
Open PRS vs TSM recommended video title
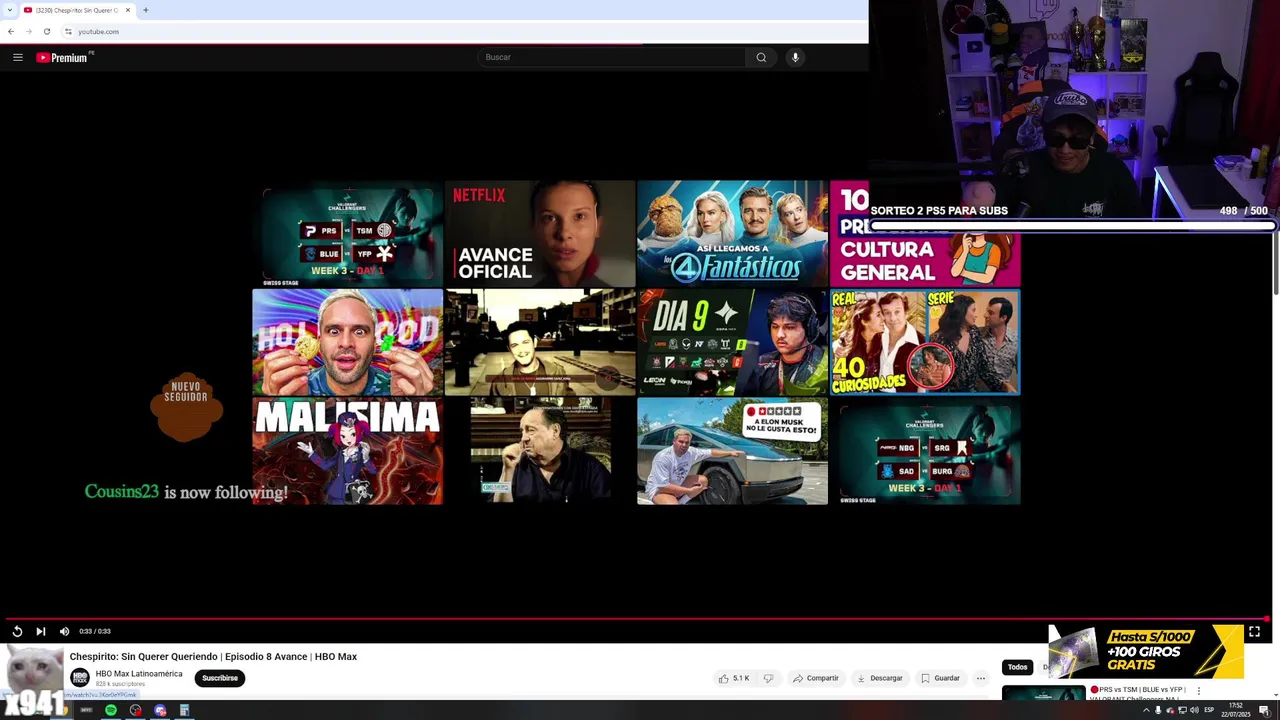pos(1138,693)
